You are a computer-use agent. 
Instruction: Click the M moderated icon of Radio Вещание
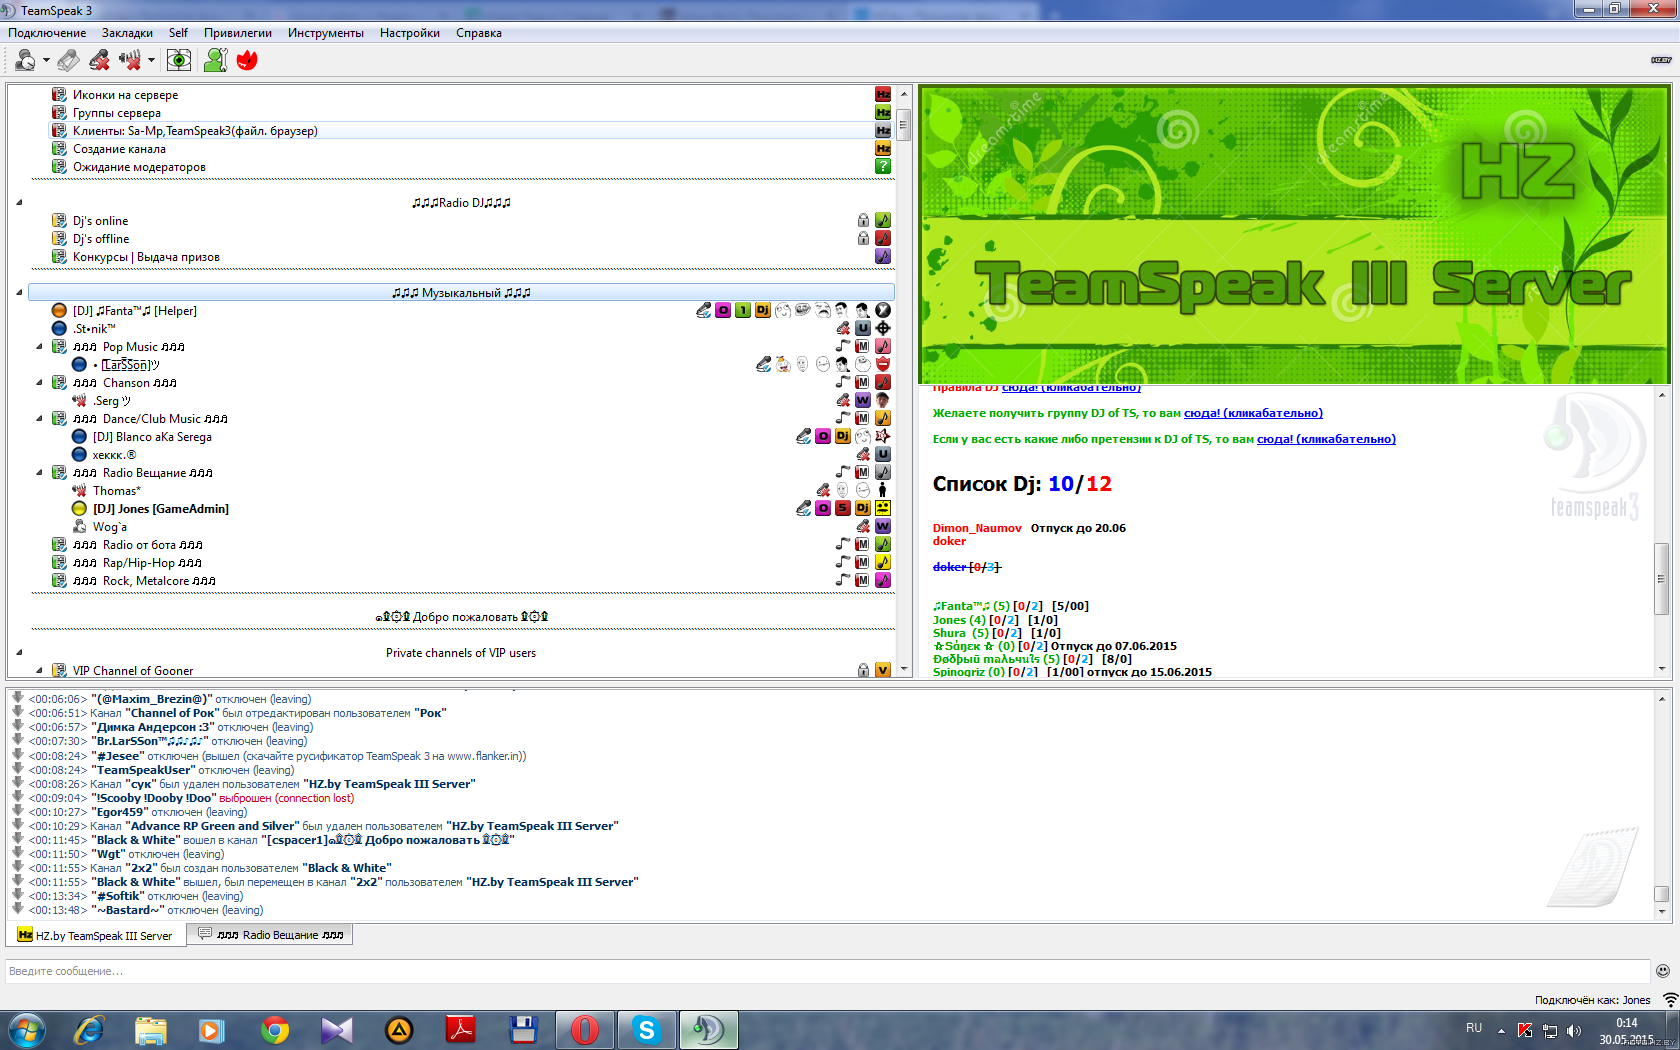pyautogui.click(x=863, y=473)
